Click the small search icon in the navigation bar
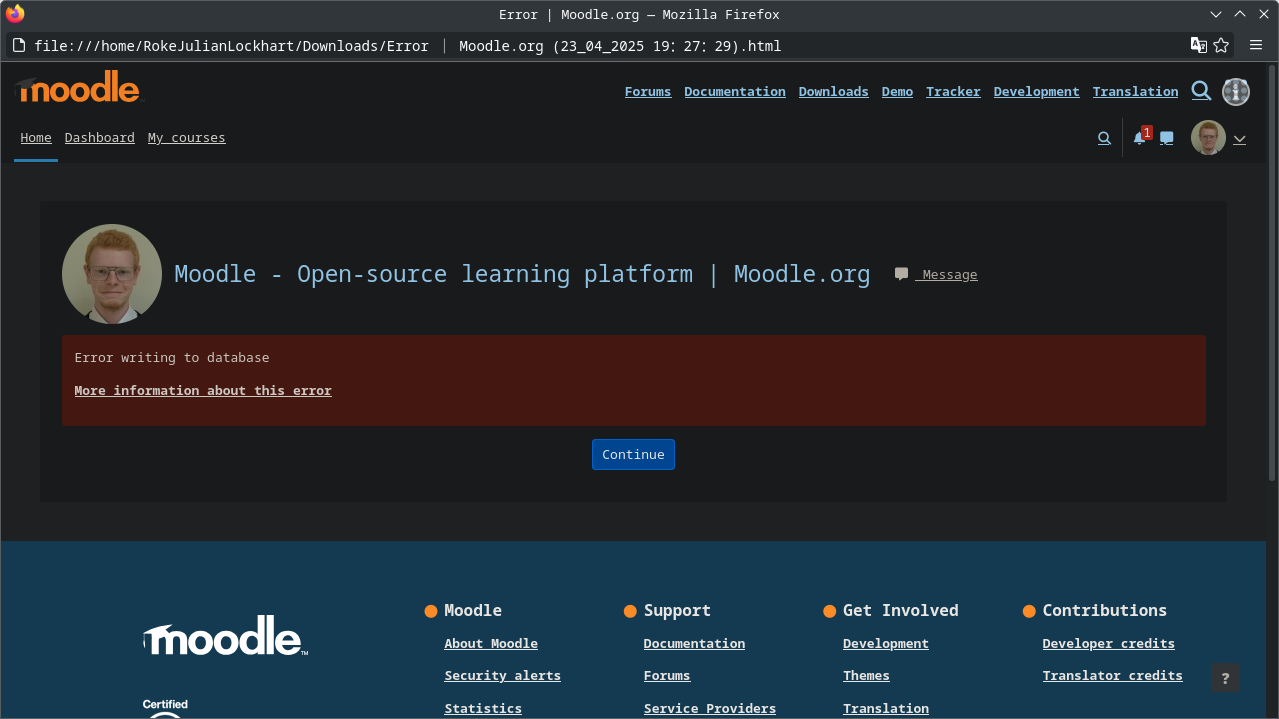The width and height of the screenshot is (1279, 719). [1104, 138]
